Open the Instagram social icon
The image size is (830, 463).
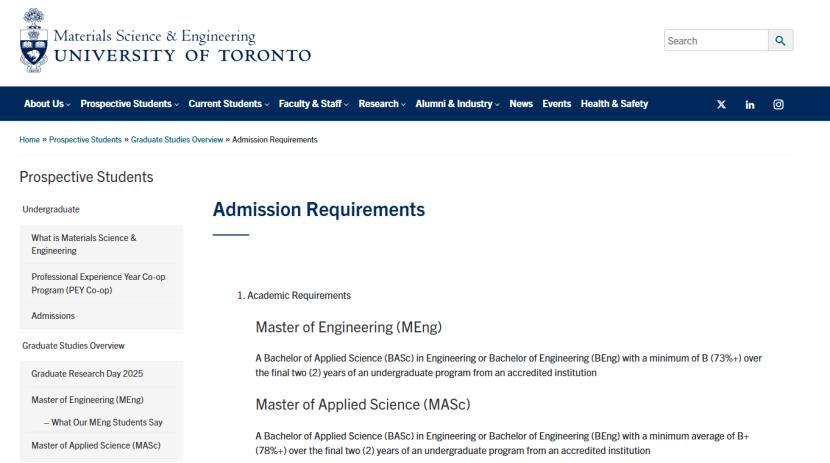click(778, 105)
